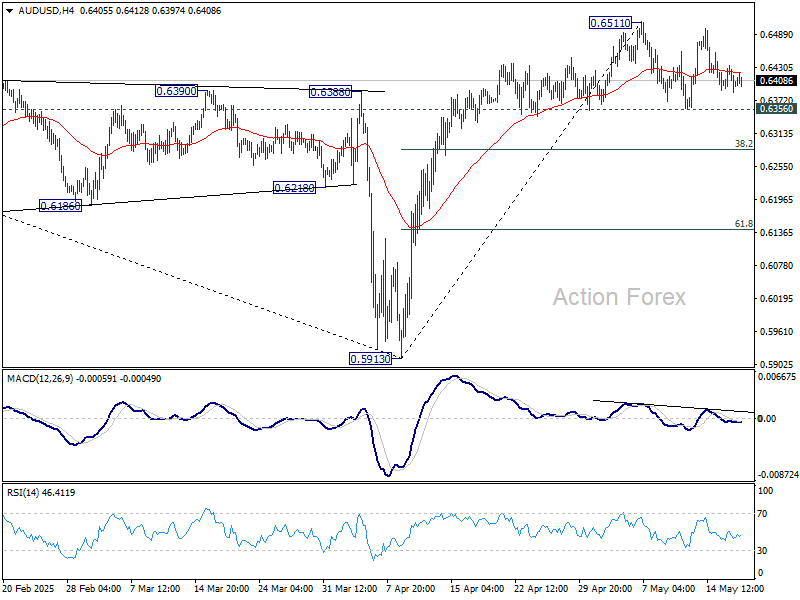800x600 pixels.
Task: Click the Action Forex watermark
Action: coord(619,297)
